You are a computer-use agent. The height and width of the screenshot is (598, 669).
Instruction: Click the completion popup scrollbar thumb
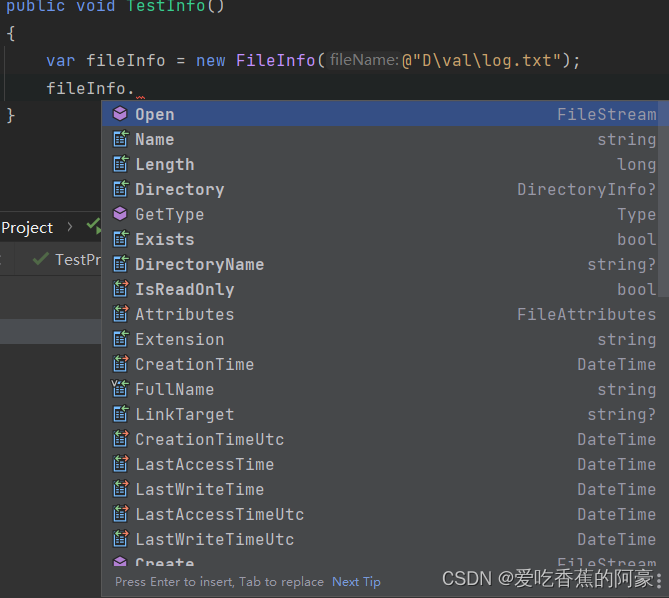(x=663, y=199)
